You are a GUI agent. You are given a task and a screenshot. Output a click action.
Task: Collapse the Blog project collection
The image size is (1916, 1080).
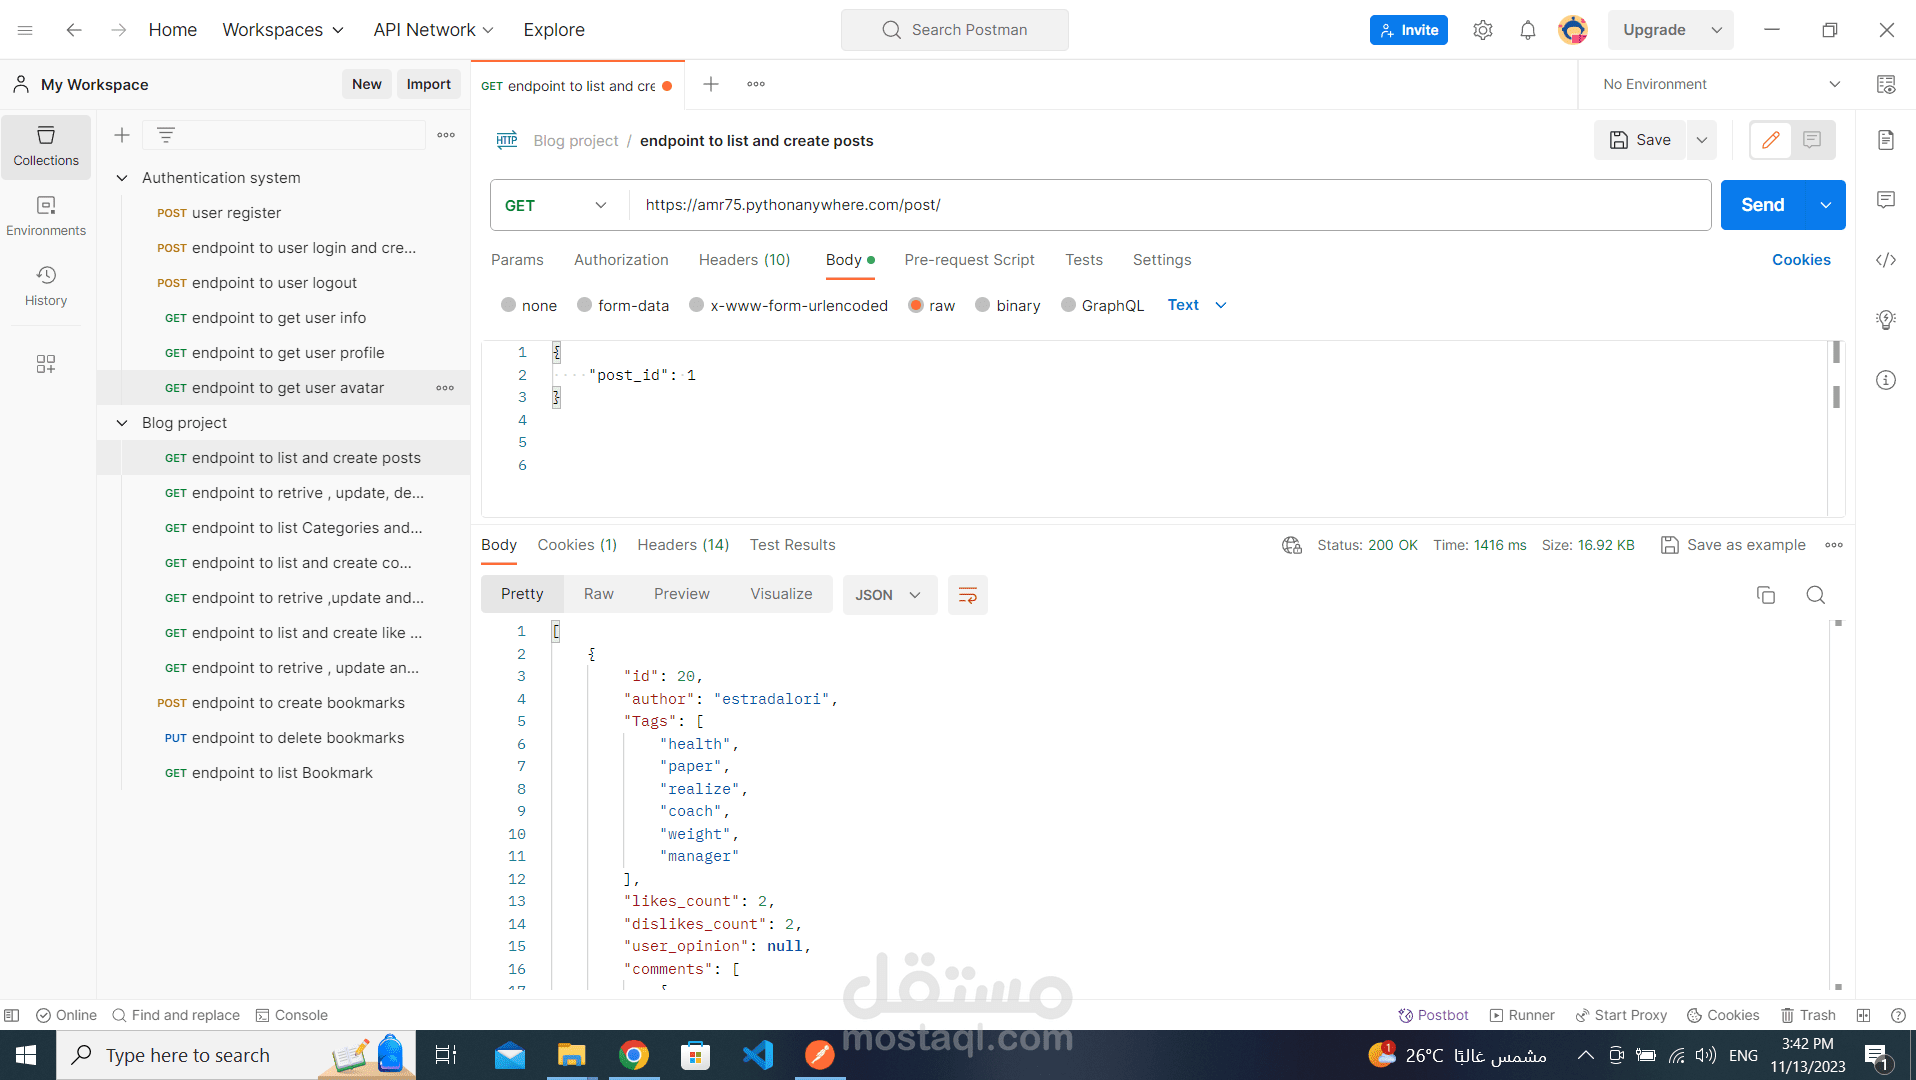click(122, 423)
